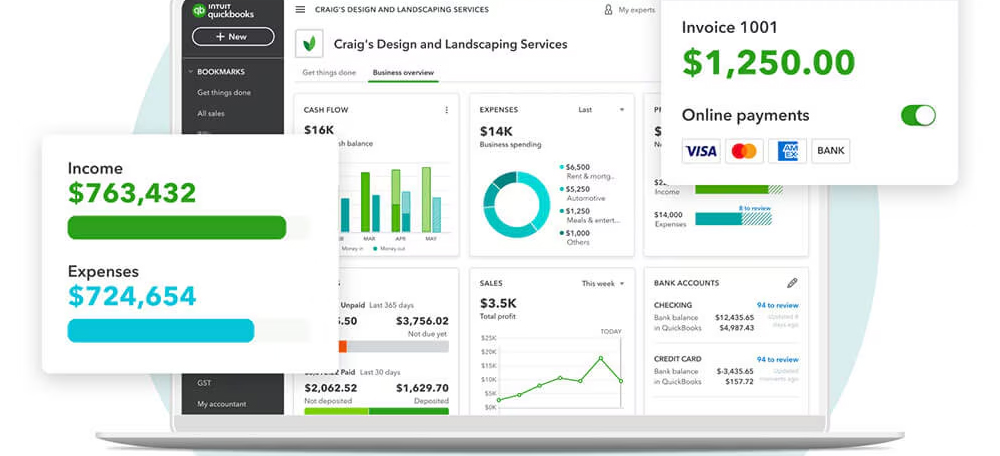This screenshot has height=456, width=1000.
Task: Click the '8 to review' link
Action: click(x=754, y=209)
